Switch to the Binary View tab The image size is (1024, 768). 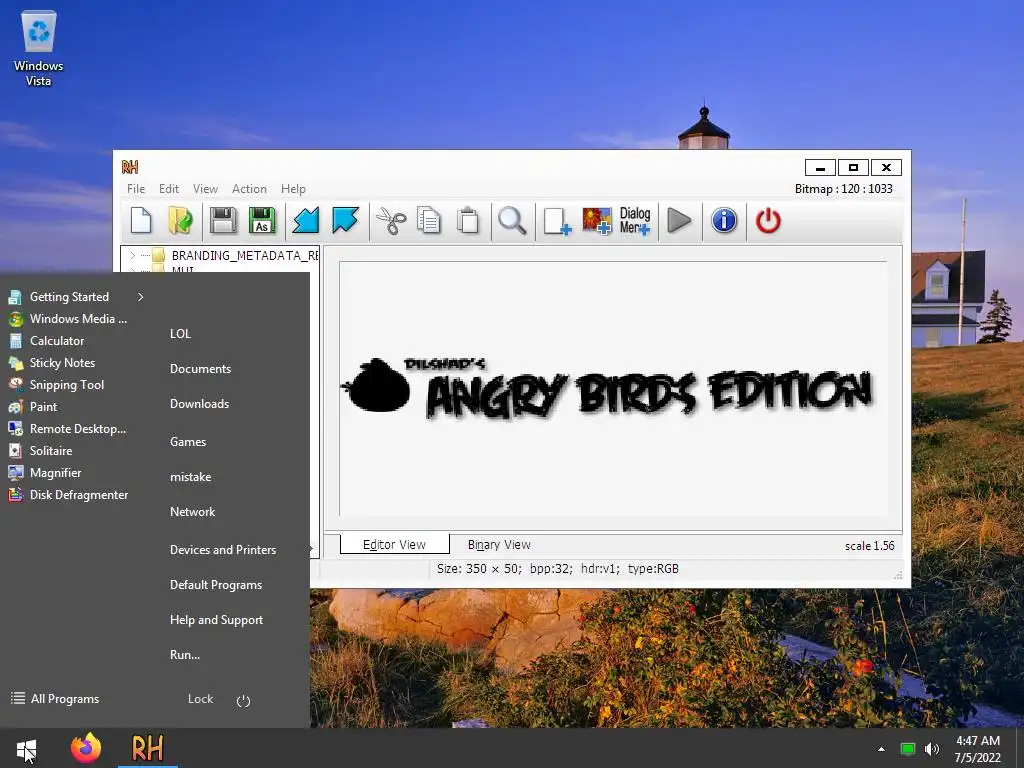point(499,545)
